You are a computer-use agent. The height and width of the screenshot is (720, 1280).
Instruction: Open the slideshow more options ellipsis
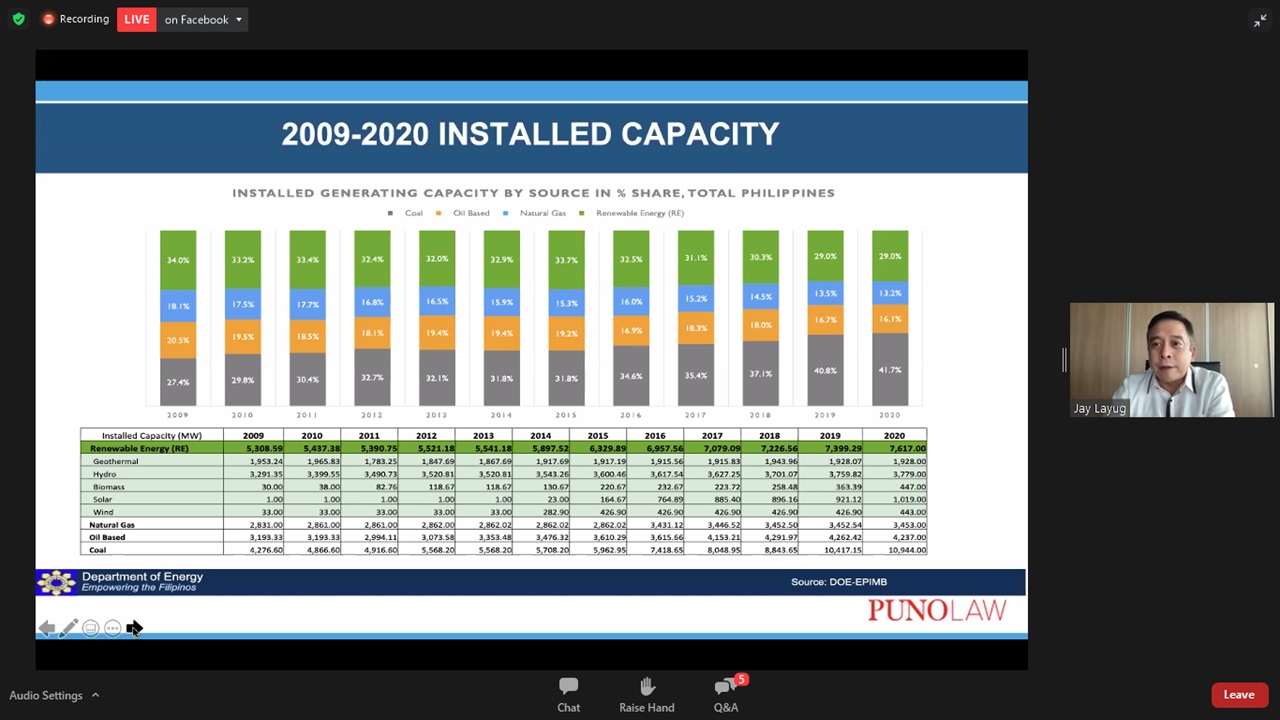pyautogui.click(x=112, y=628)
